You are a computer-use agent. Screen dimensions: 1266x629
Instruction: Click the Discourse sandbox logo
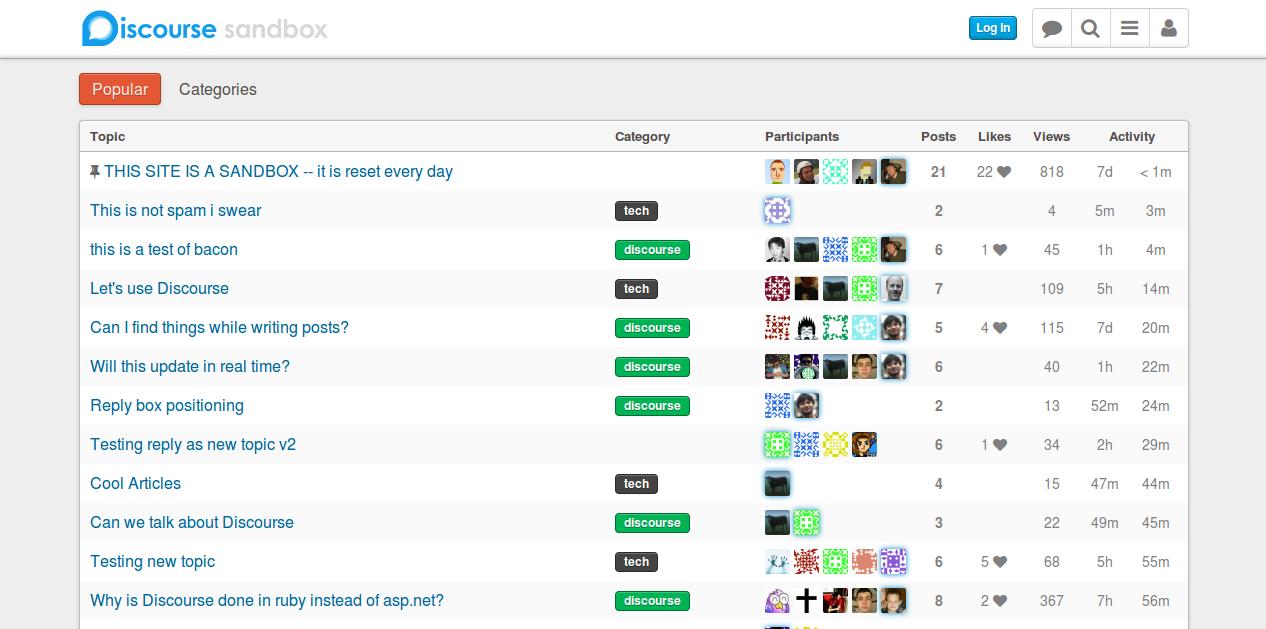204,28
